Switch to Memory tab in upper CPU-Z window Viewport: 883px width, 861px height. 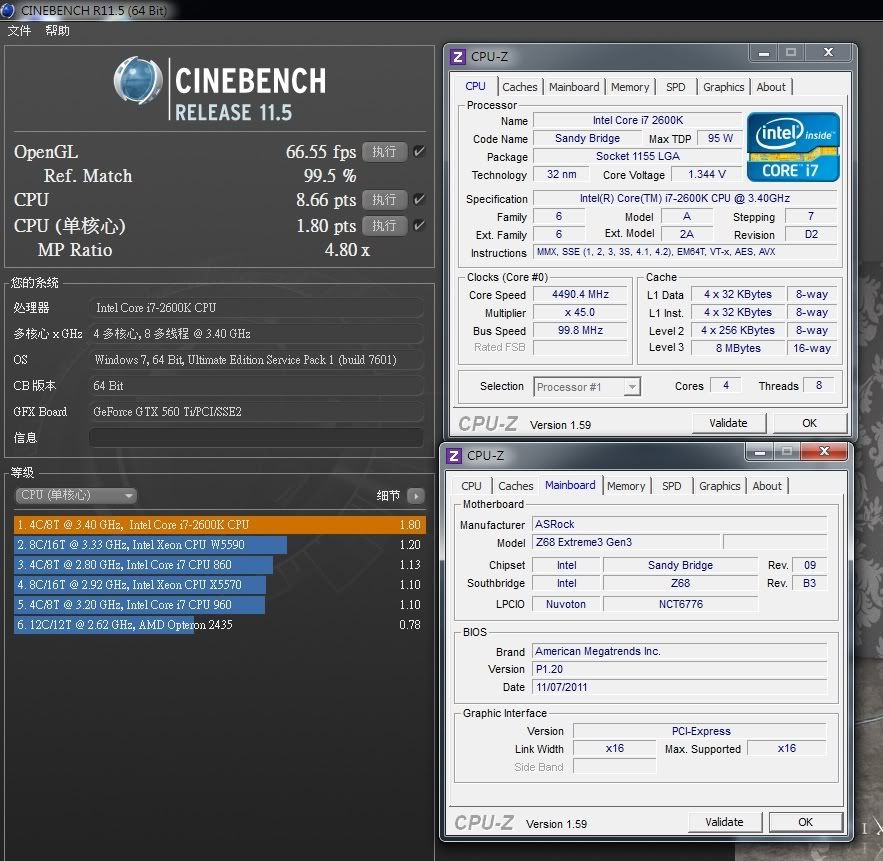tap(630, 87)
